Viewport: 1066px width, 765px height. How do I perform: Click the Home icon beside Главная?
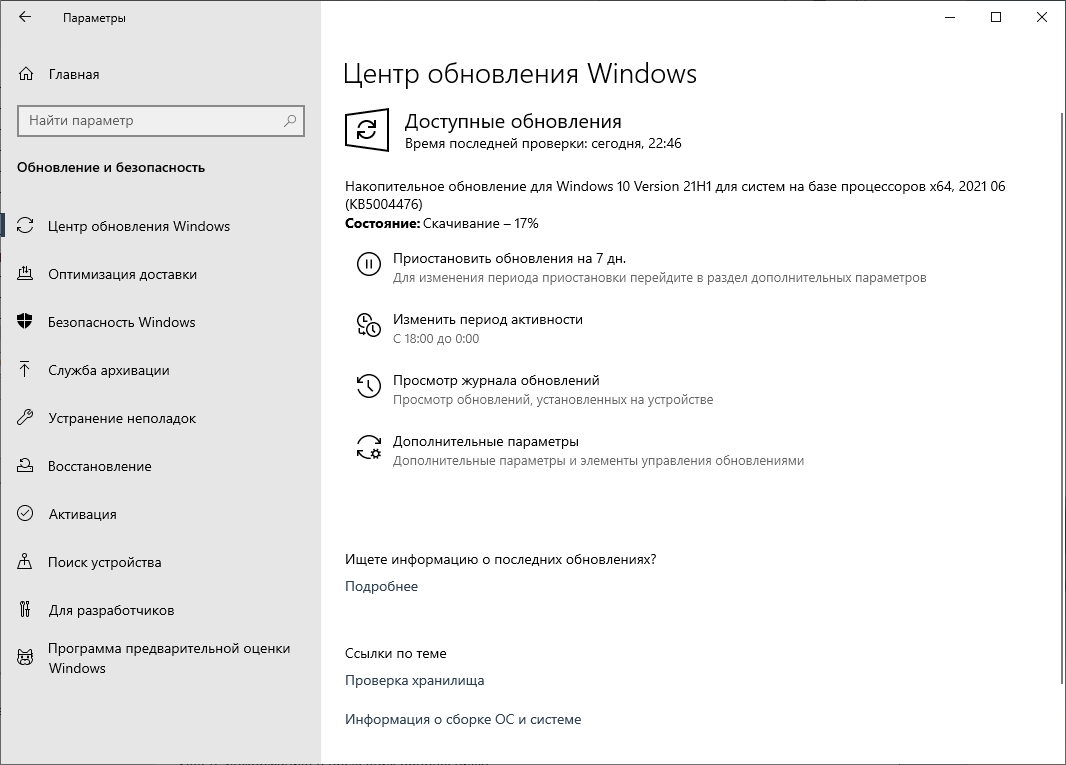[27, 74]
